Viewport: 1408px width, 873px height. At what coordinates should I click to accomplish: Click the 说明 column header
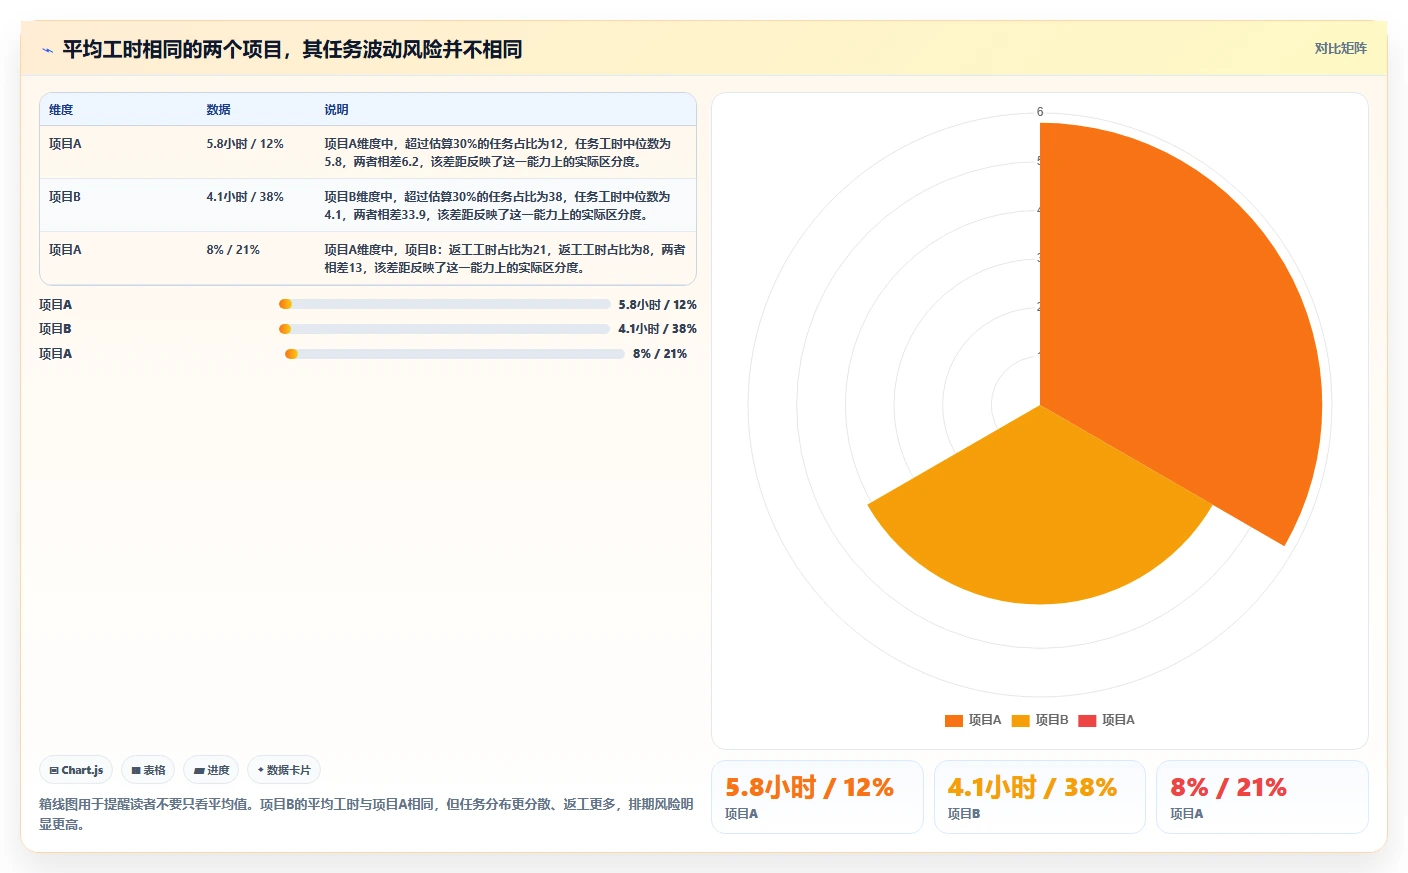[336, 110]
